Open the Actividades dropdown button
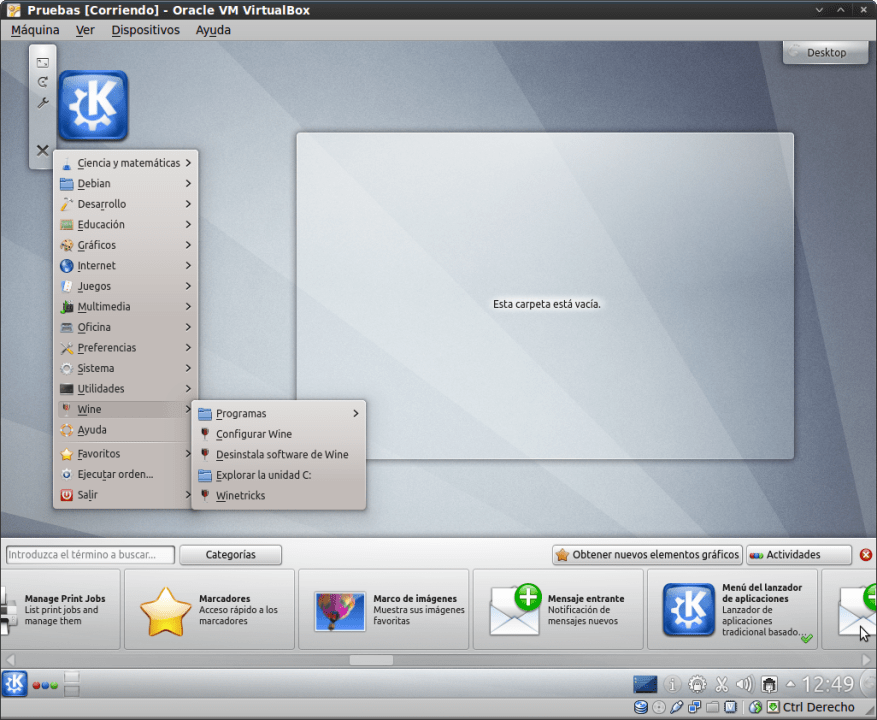 tap(799, 555)
